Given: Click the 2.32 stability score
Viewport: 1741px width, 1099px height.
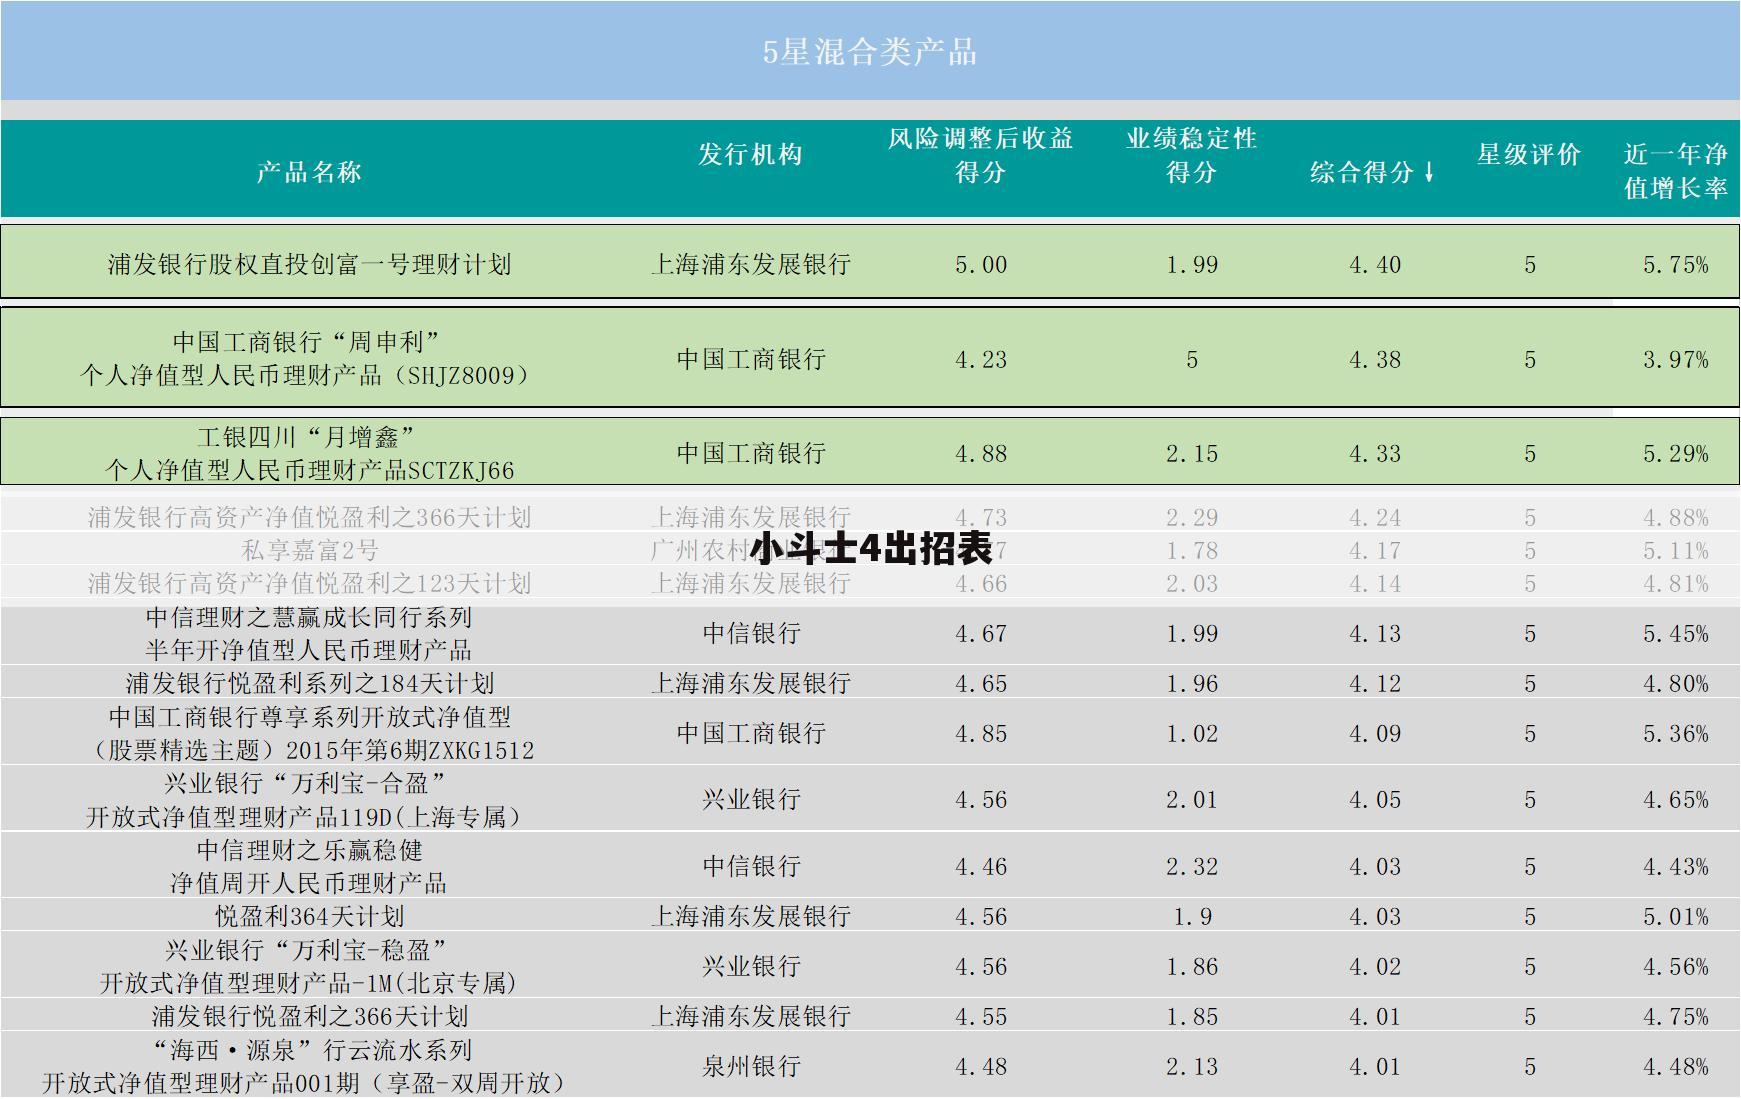Looking at the screenshot, I should coord(1192,867).
